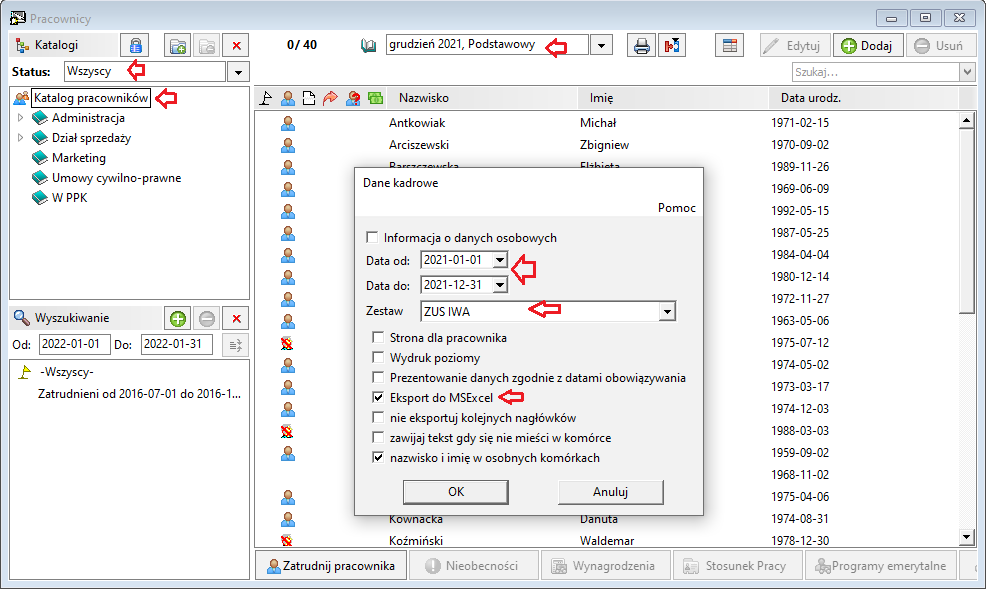Open the period dropdown grudzień 2021, Podstawowy

602,45
